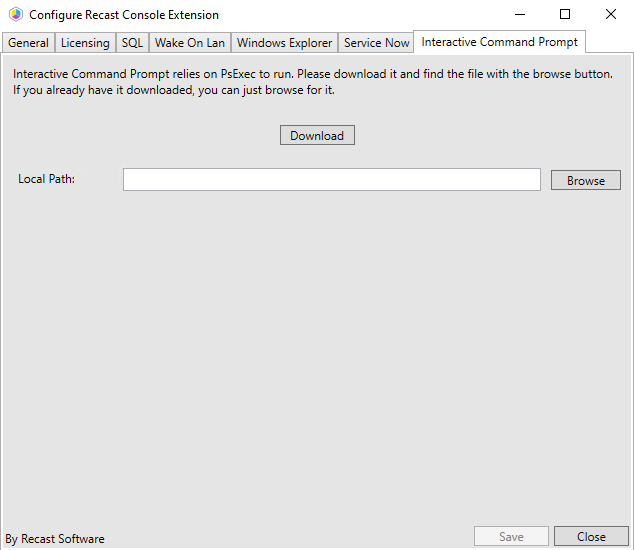Screen dimensions: 634x550
Task: Switch to the Service Now tab
Action: coord(376,43)
